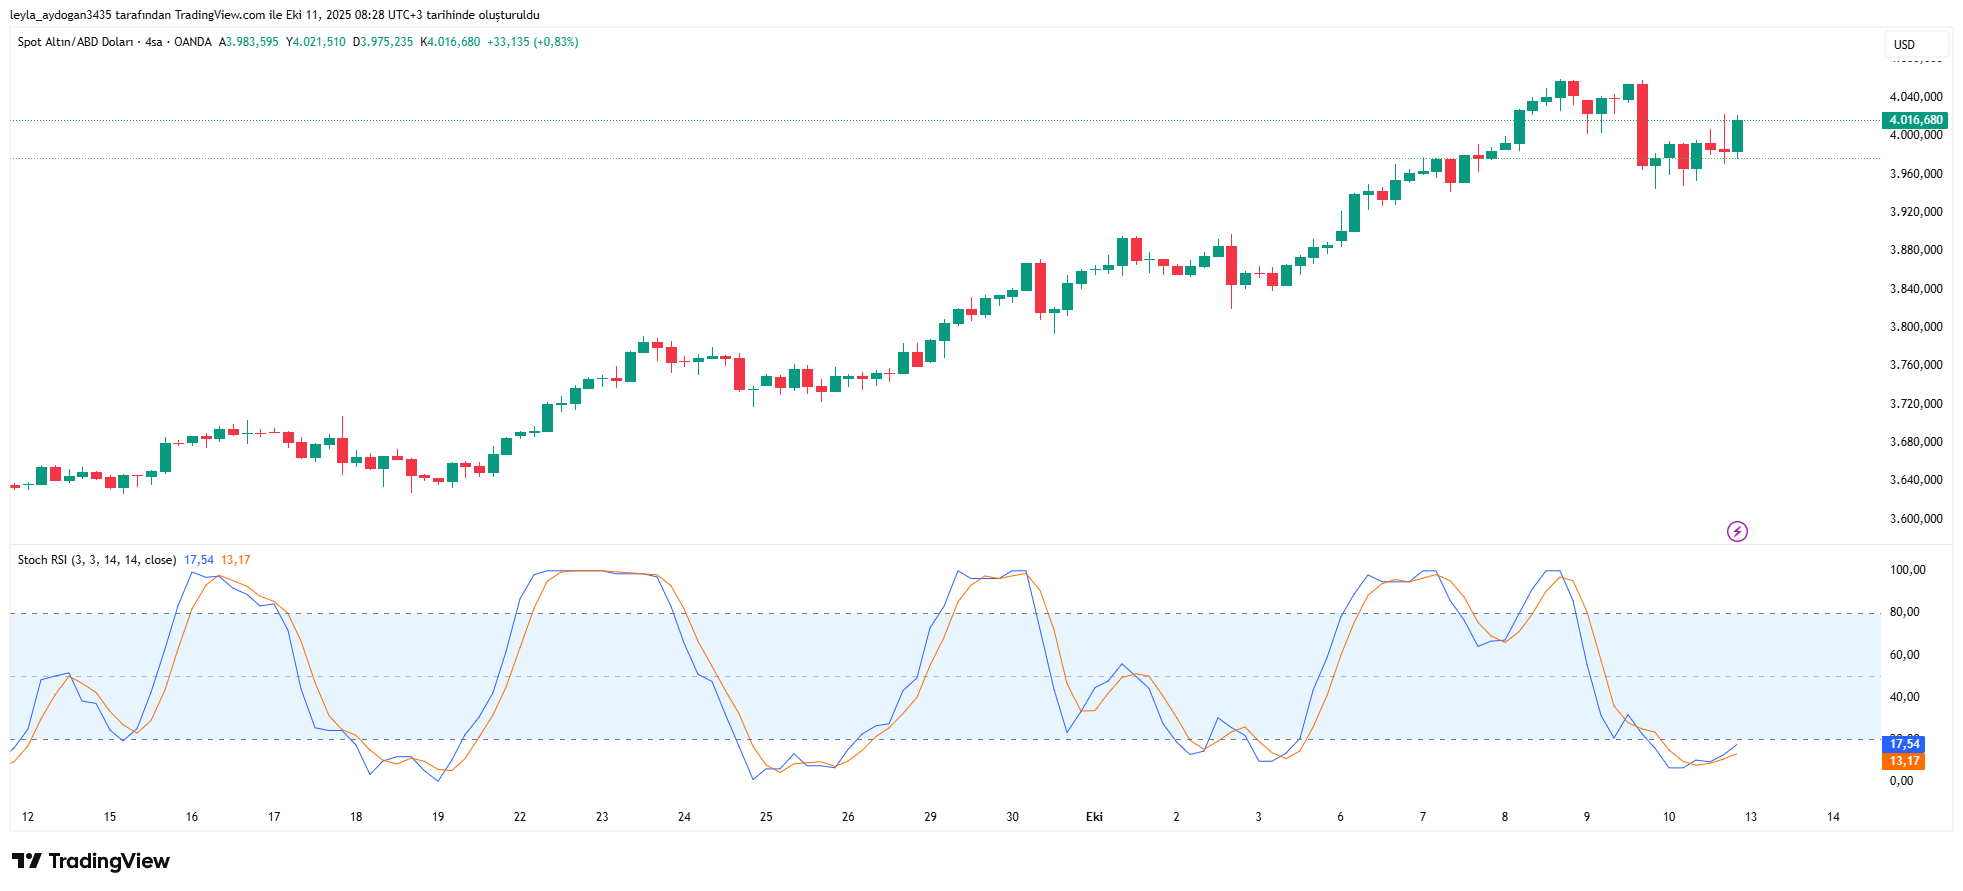
Task: Click the date label 13 on the time axis
Action: tap(1751, 817)
